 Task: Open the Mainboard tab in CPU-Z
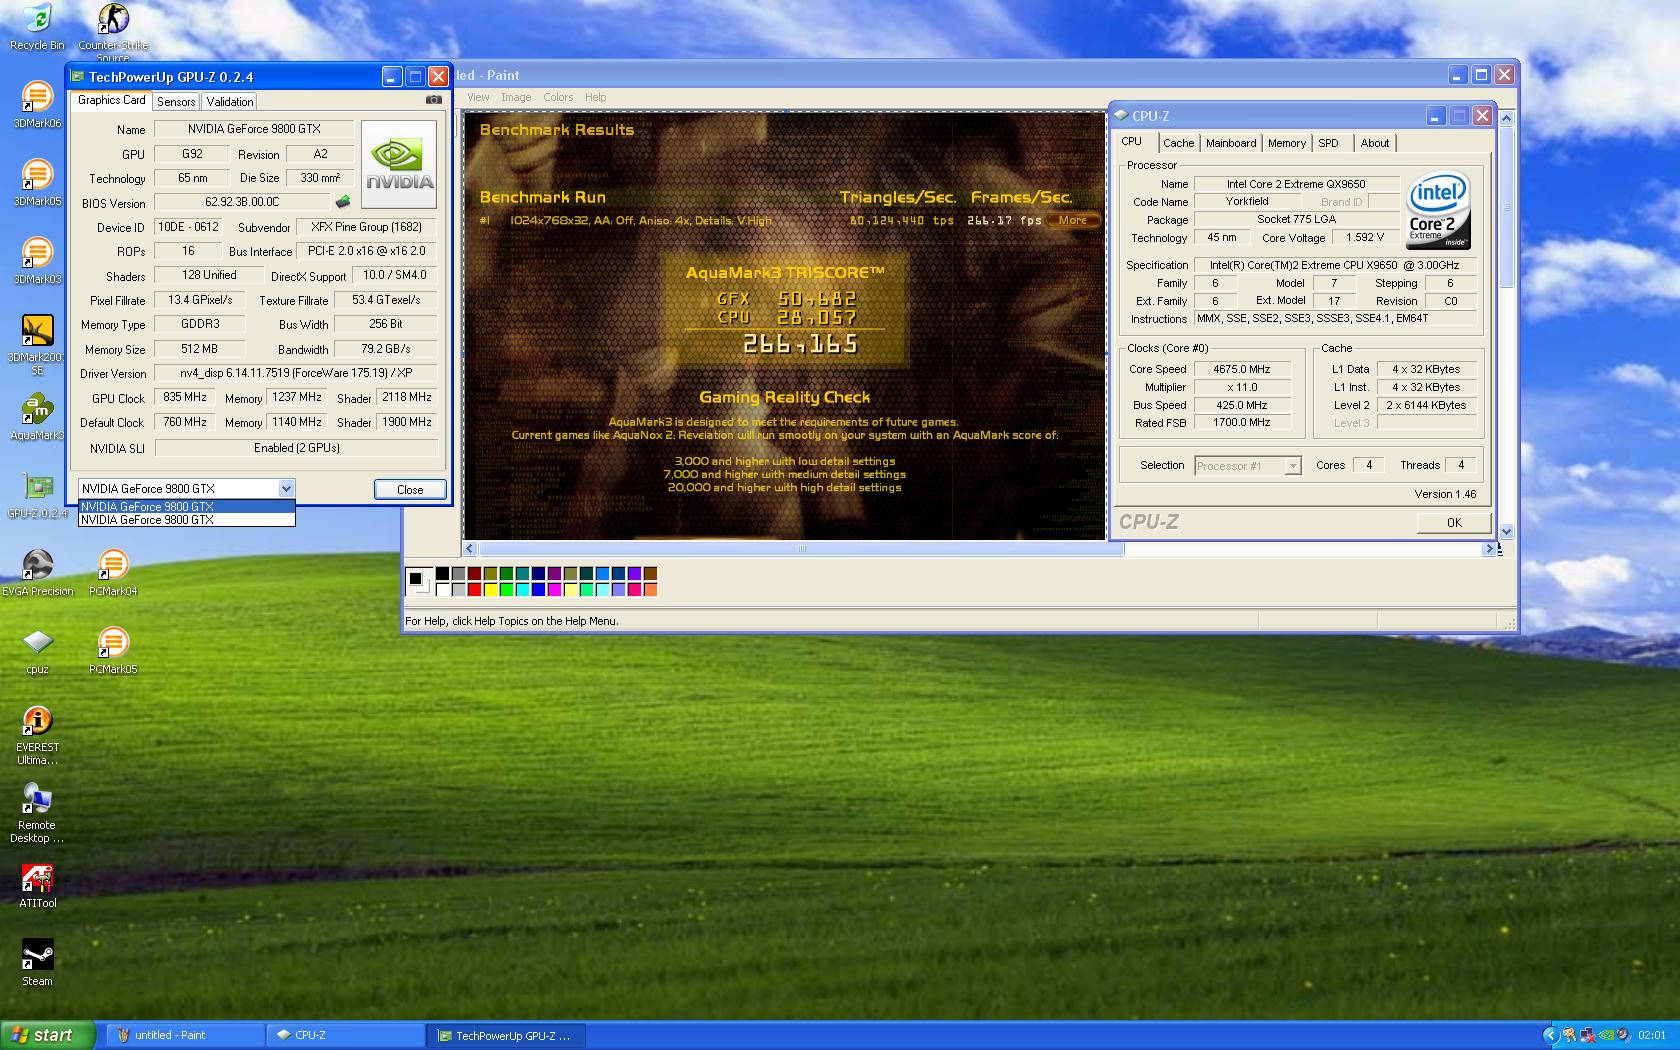pyautogui.click(x=1231, y=143)
